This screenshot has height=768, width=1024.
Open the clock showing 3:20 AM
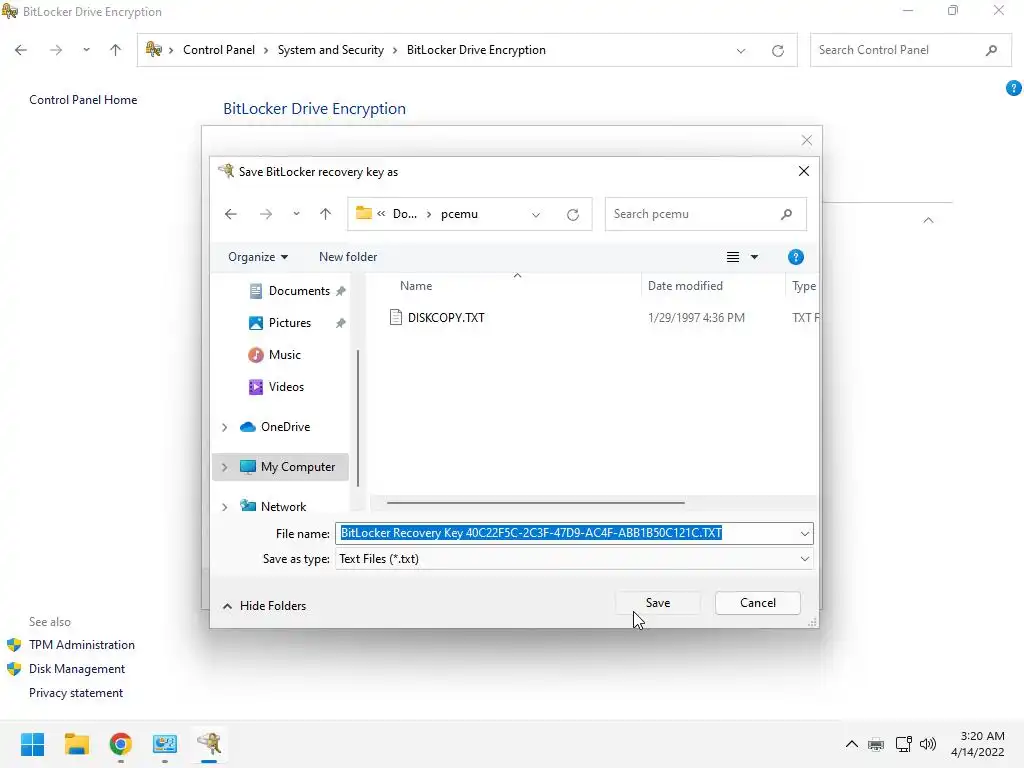click(978, 744)
